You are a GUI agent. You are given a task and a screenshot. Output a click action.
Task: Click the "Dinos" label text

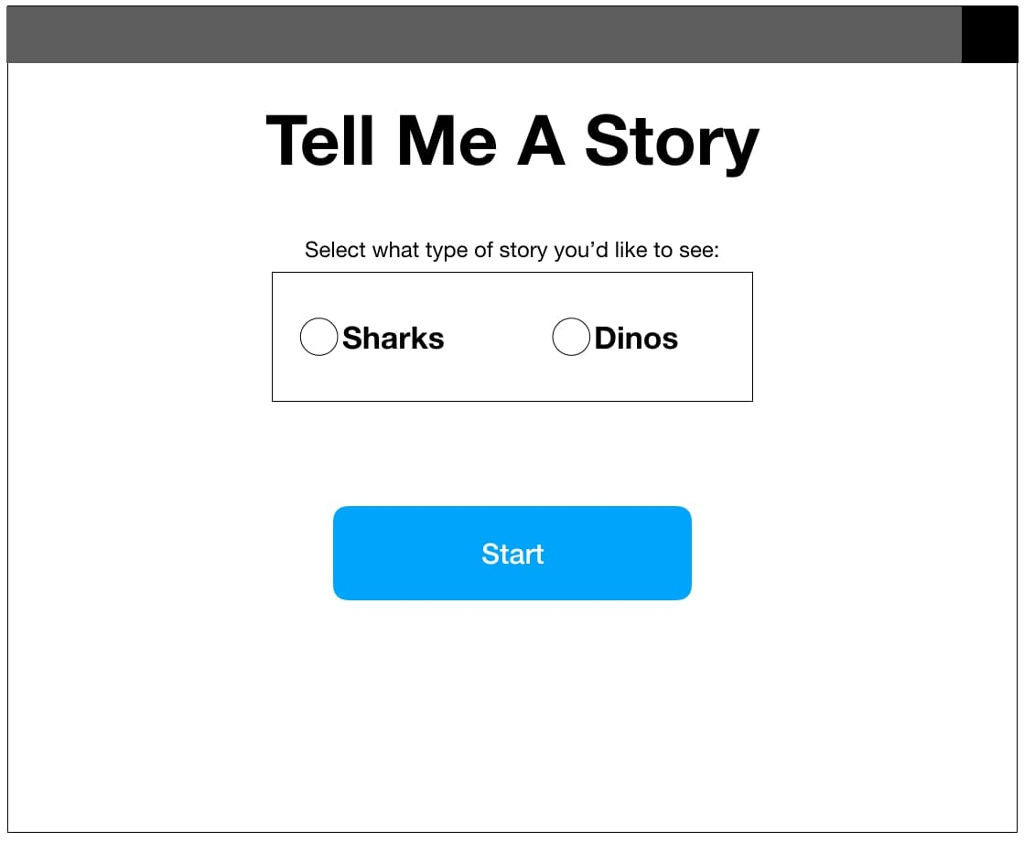click(636, 338)
